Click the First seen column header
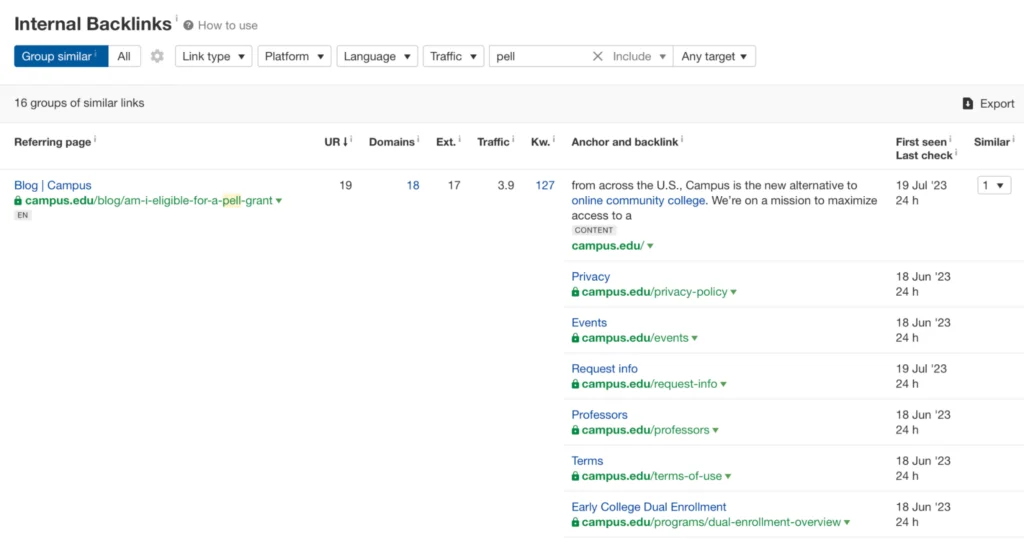The height and width of the screenshot is (539, 1024). coord(921,142)
